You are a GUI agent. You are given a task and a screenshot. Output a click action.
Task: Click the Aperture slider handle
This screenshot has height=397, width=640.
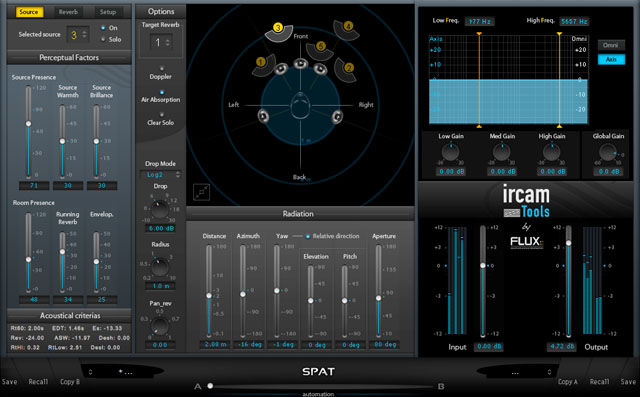379,298
